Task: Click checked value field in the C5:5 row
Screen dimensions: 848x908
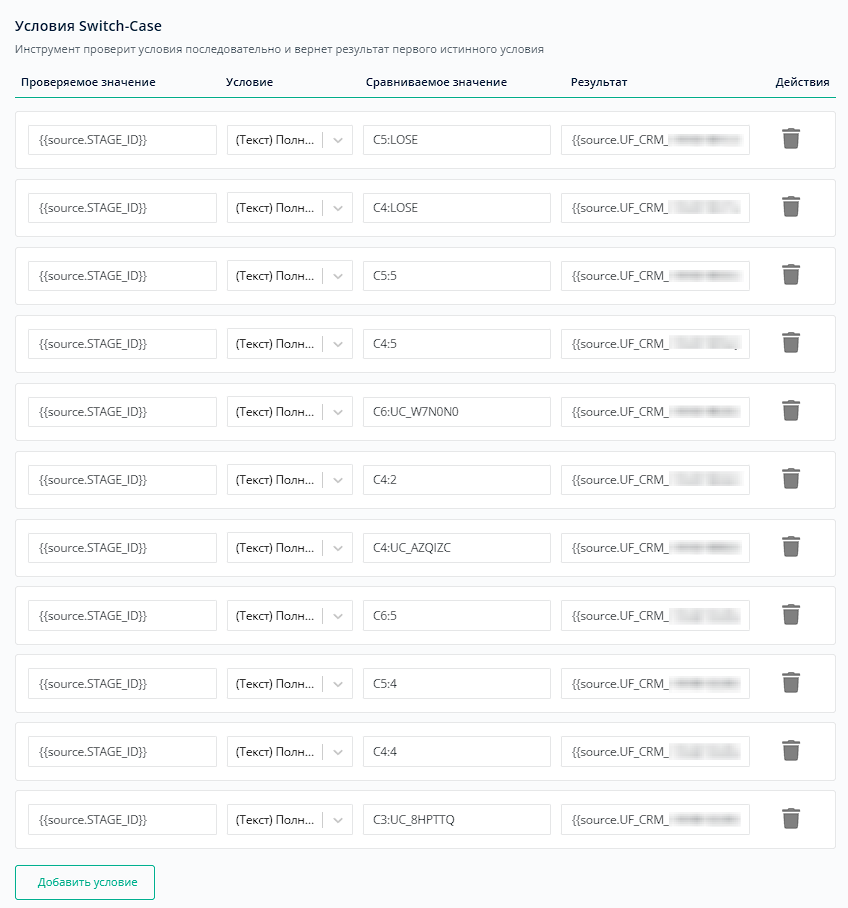Action: tap(122, 276)
